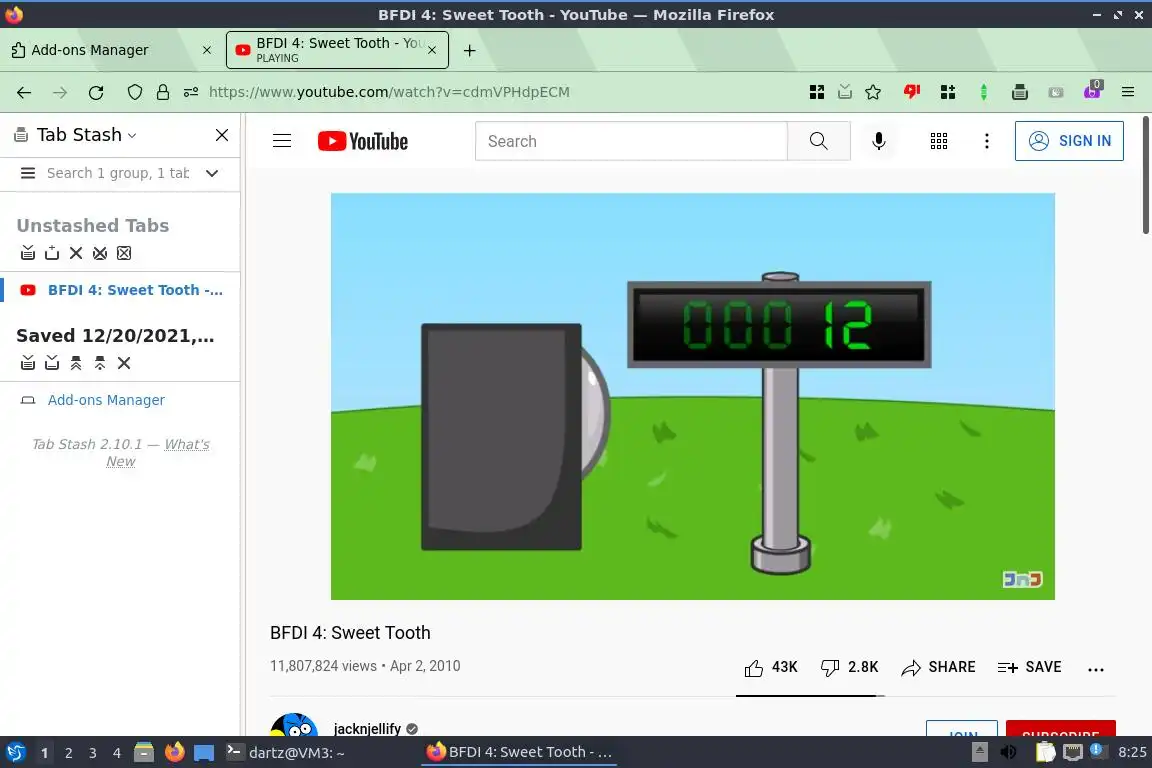This screenshot has width=1152, height=768.
Task: Close the BFDI 4: Sweet Tooth tab
Action: click(432, 50)
